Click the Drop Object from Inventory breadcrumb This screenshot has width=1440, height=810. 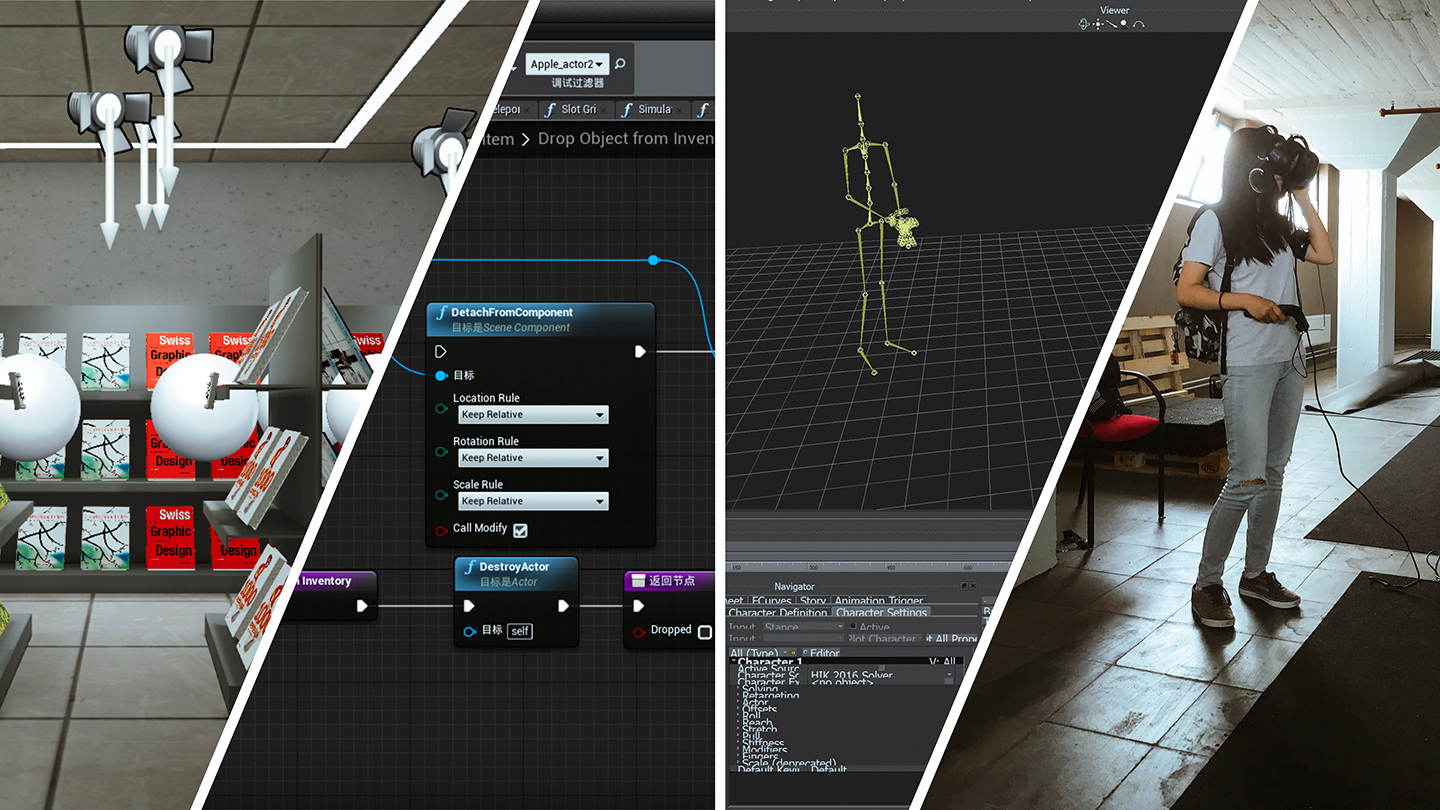(x=625, y=139)
